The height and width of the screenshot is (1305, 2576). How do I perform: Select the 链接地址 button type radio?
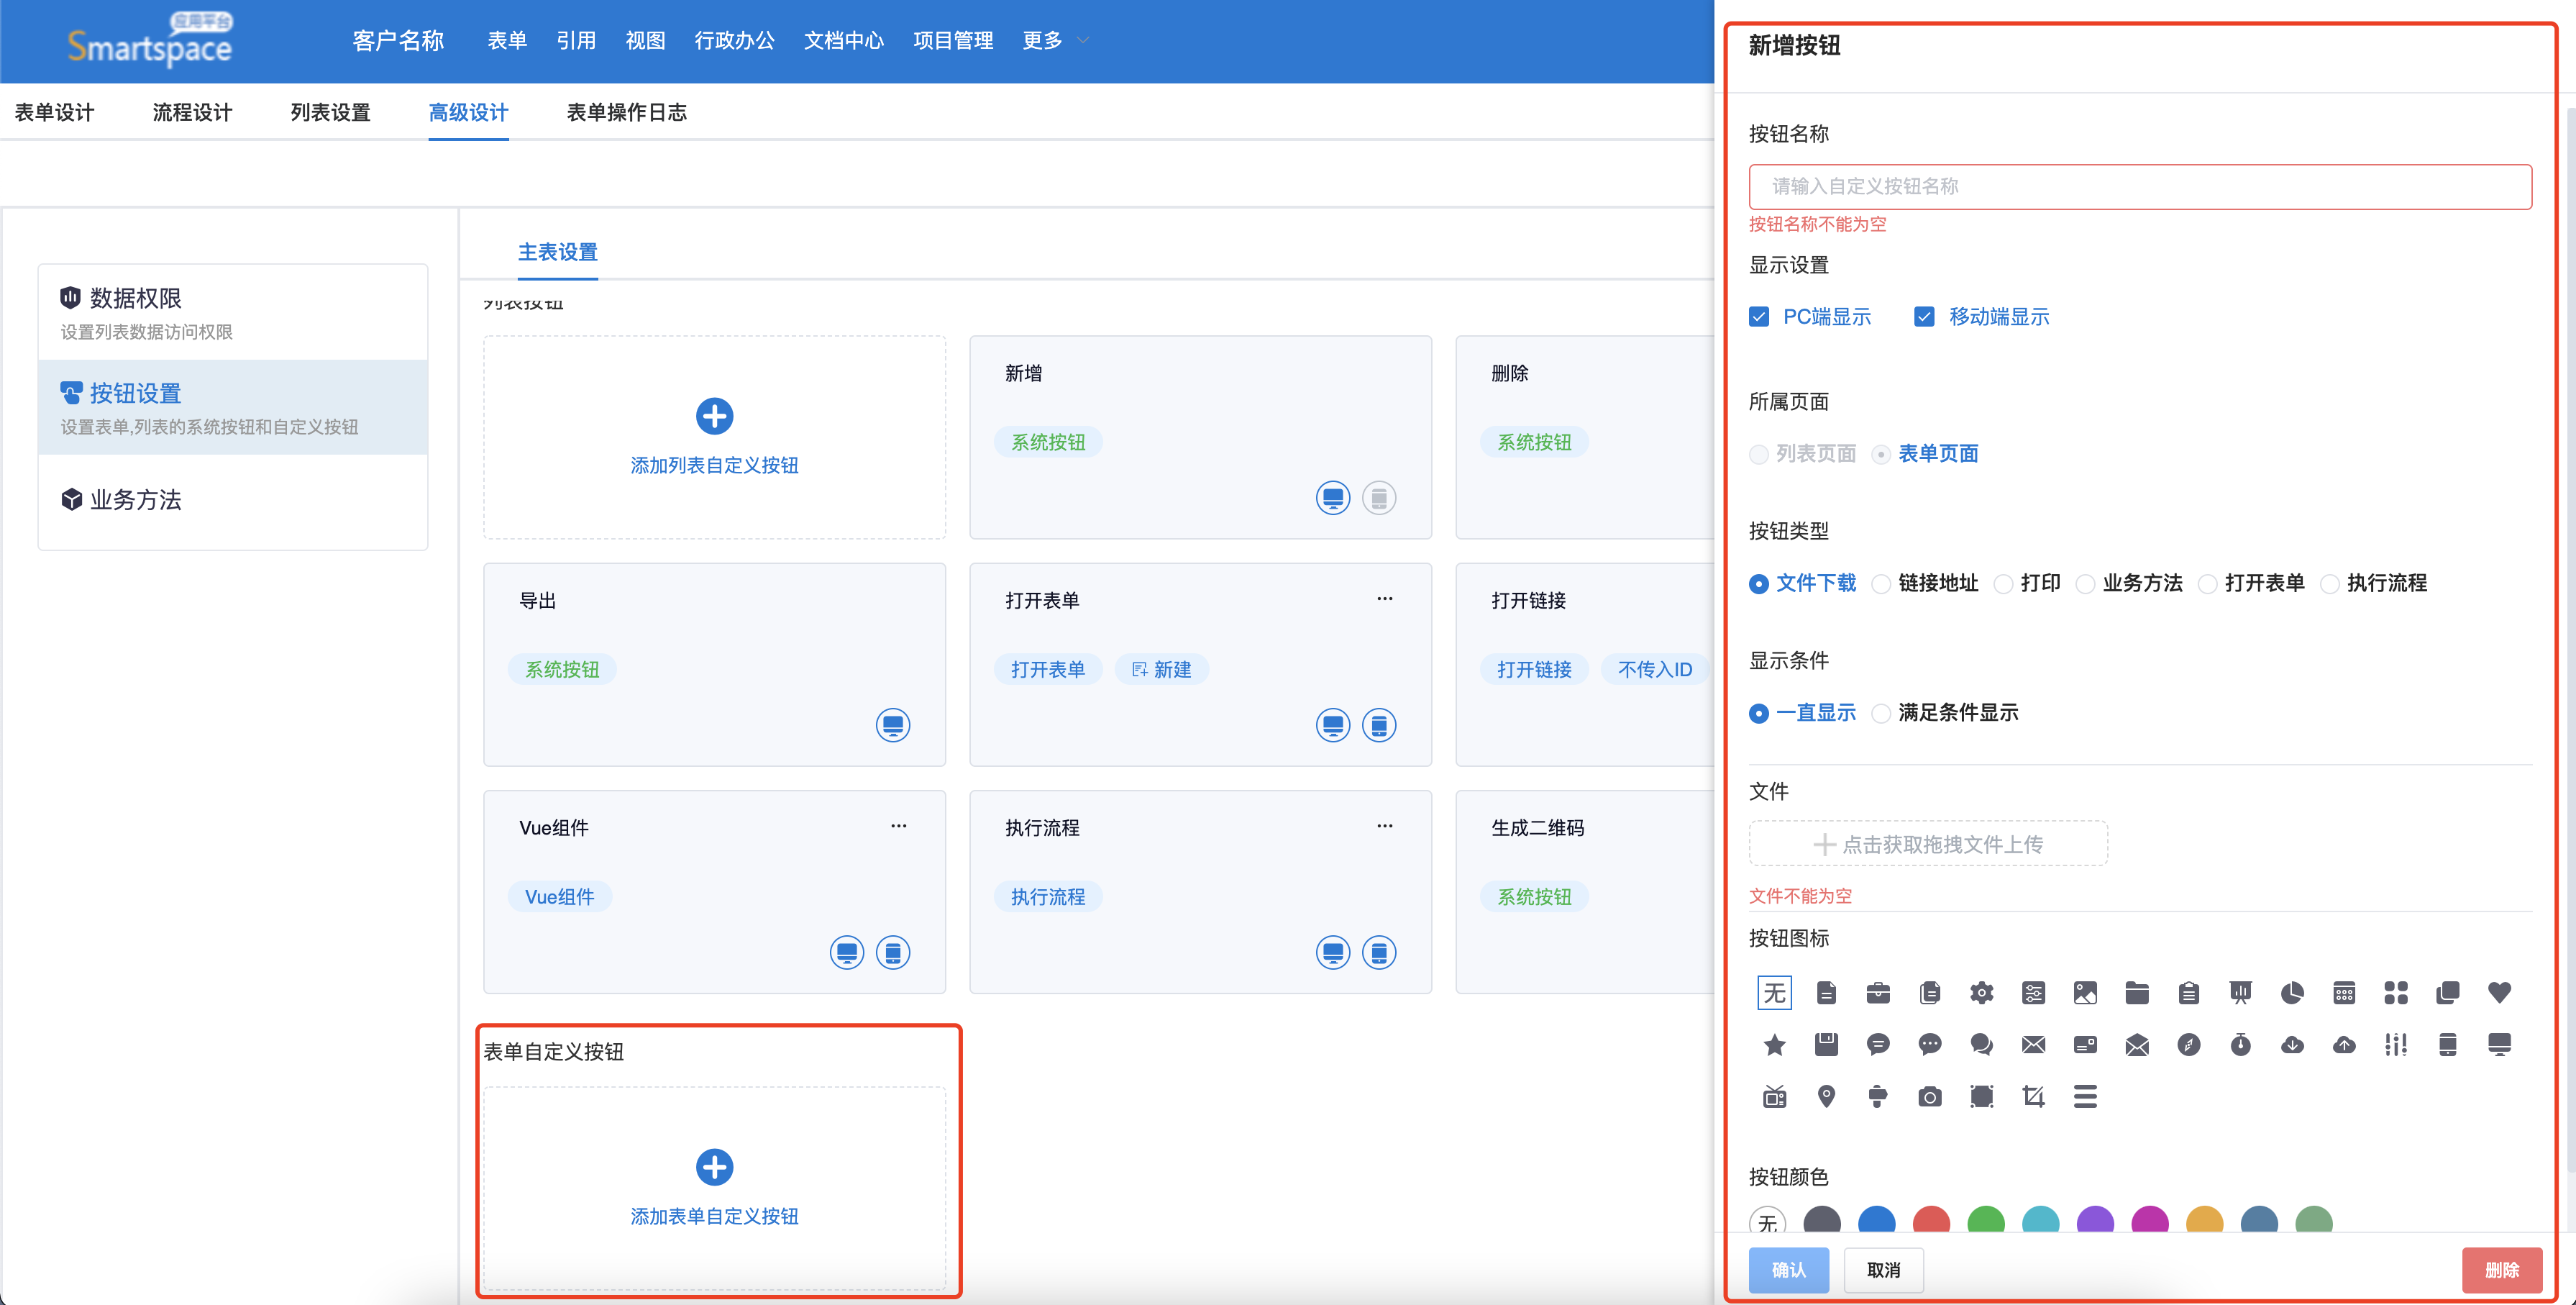pyautogui.click(x=1881, y=584)
